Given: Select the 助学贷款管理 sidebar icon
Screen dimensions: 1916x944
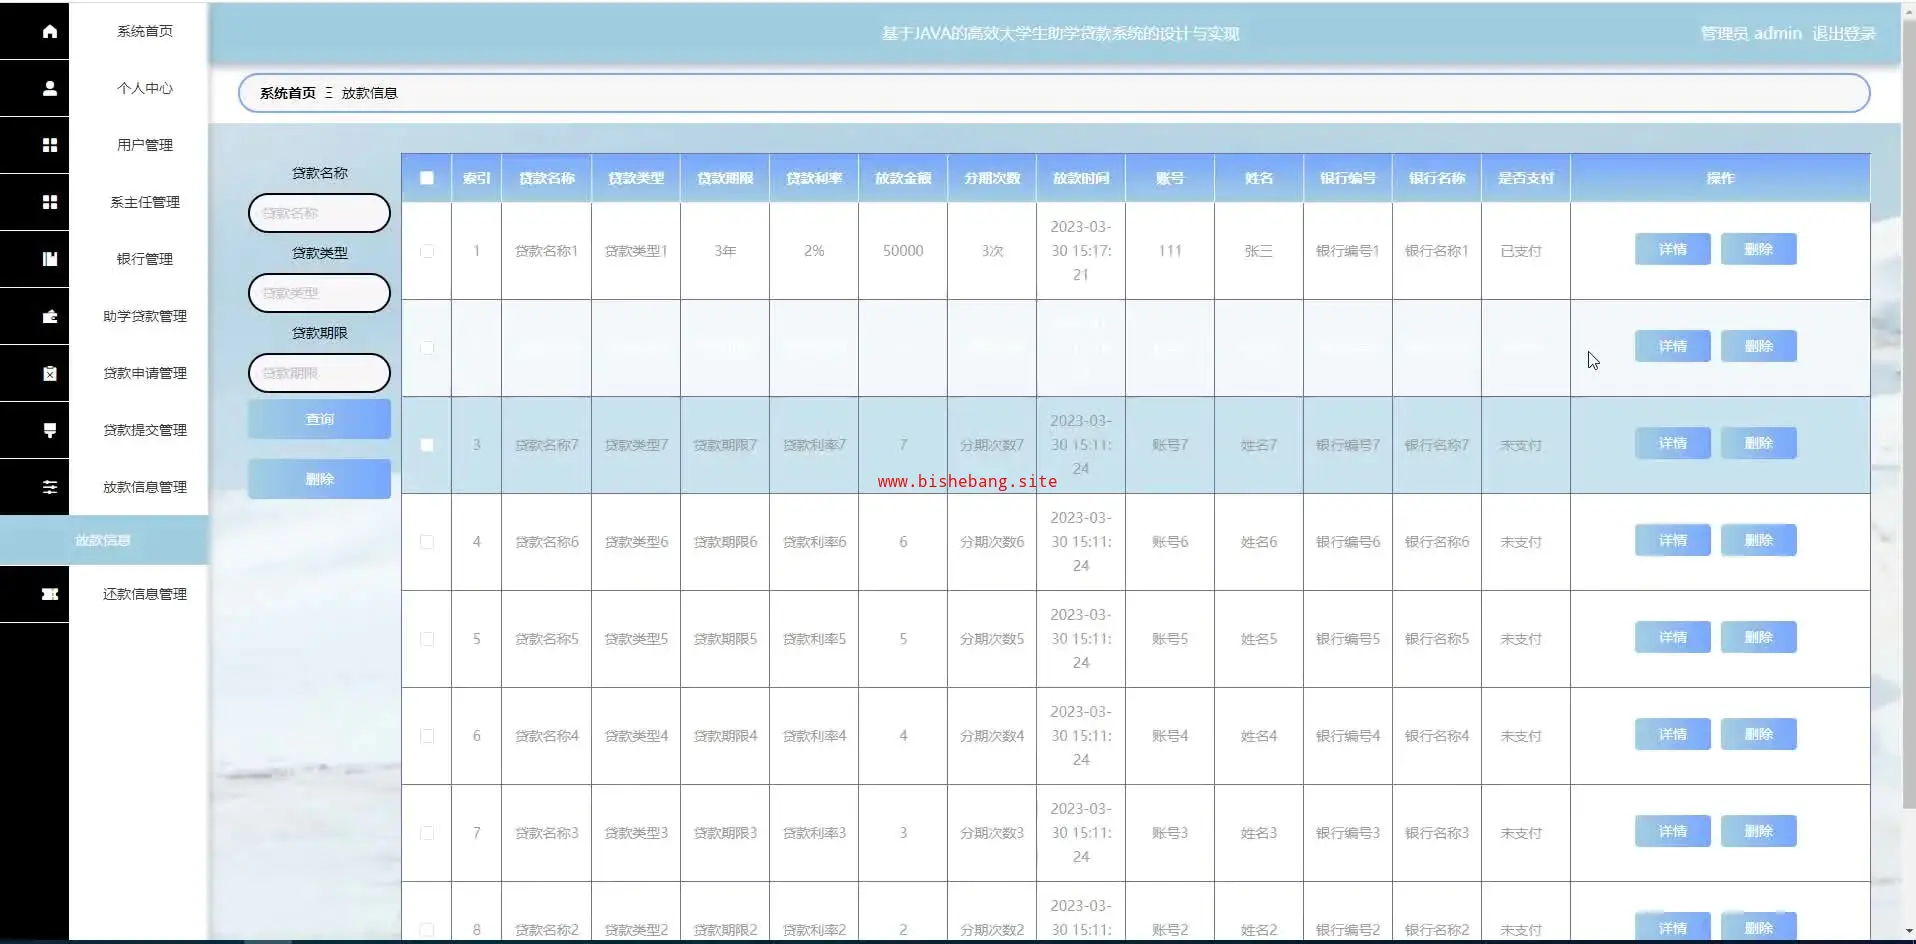Looking at the screenshot, I should [49, 316].
